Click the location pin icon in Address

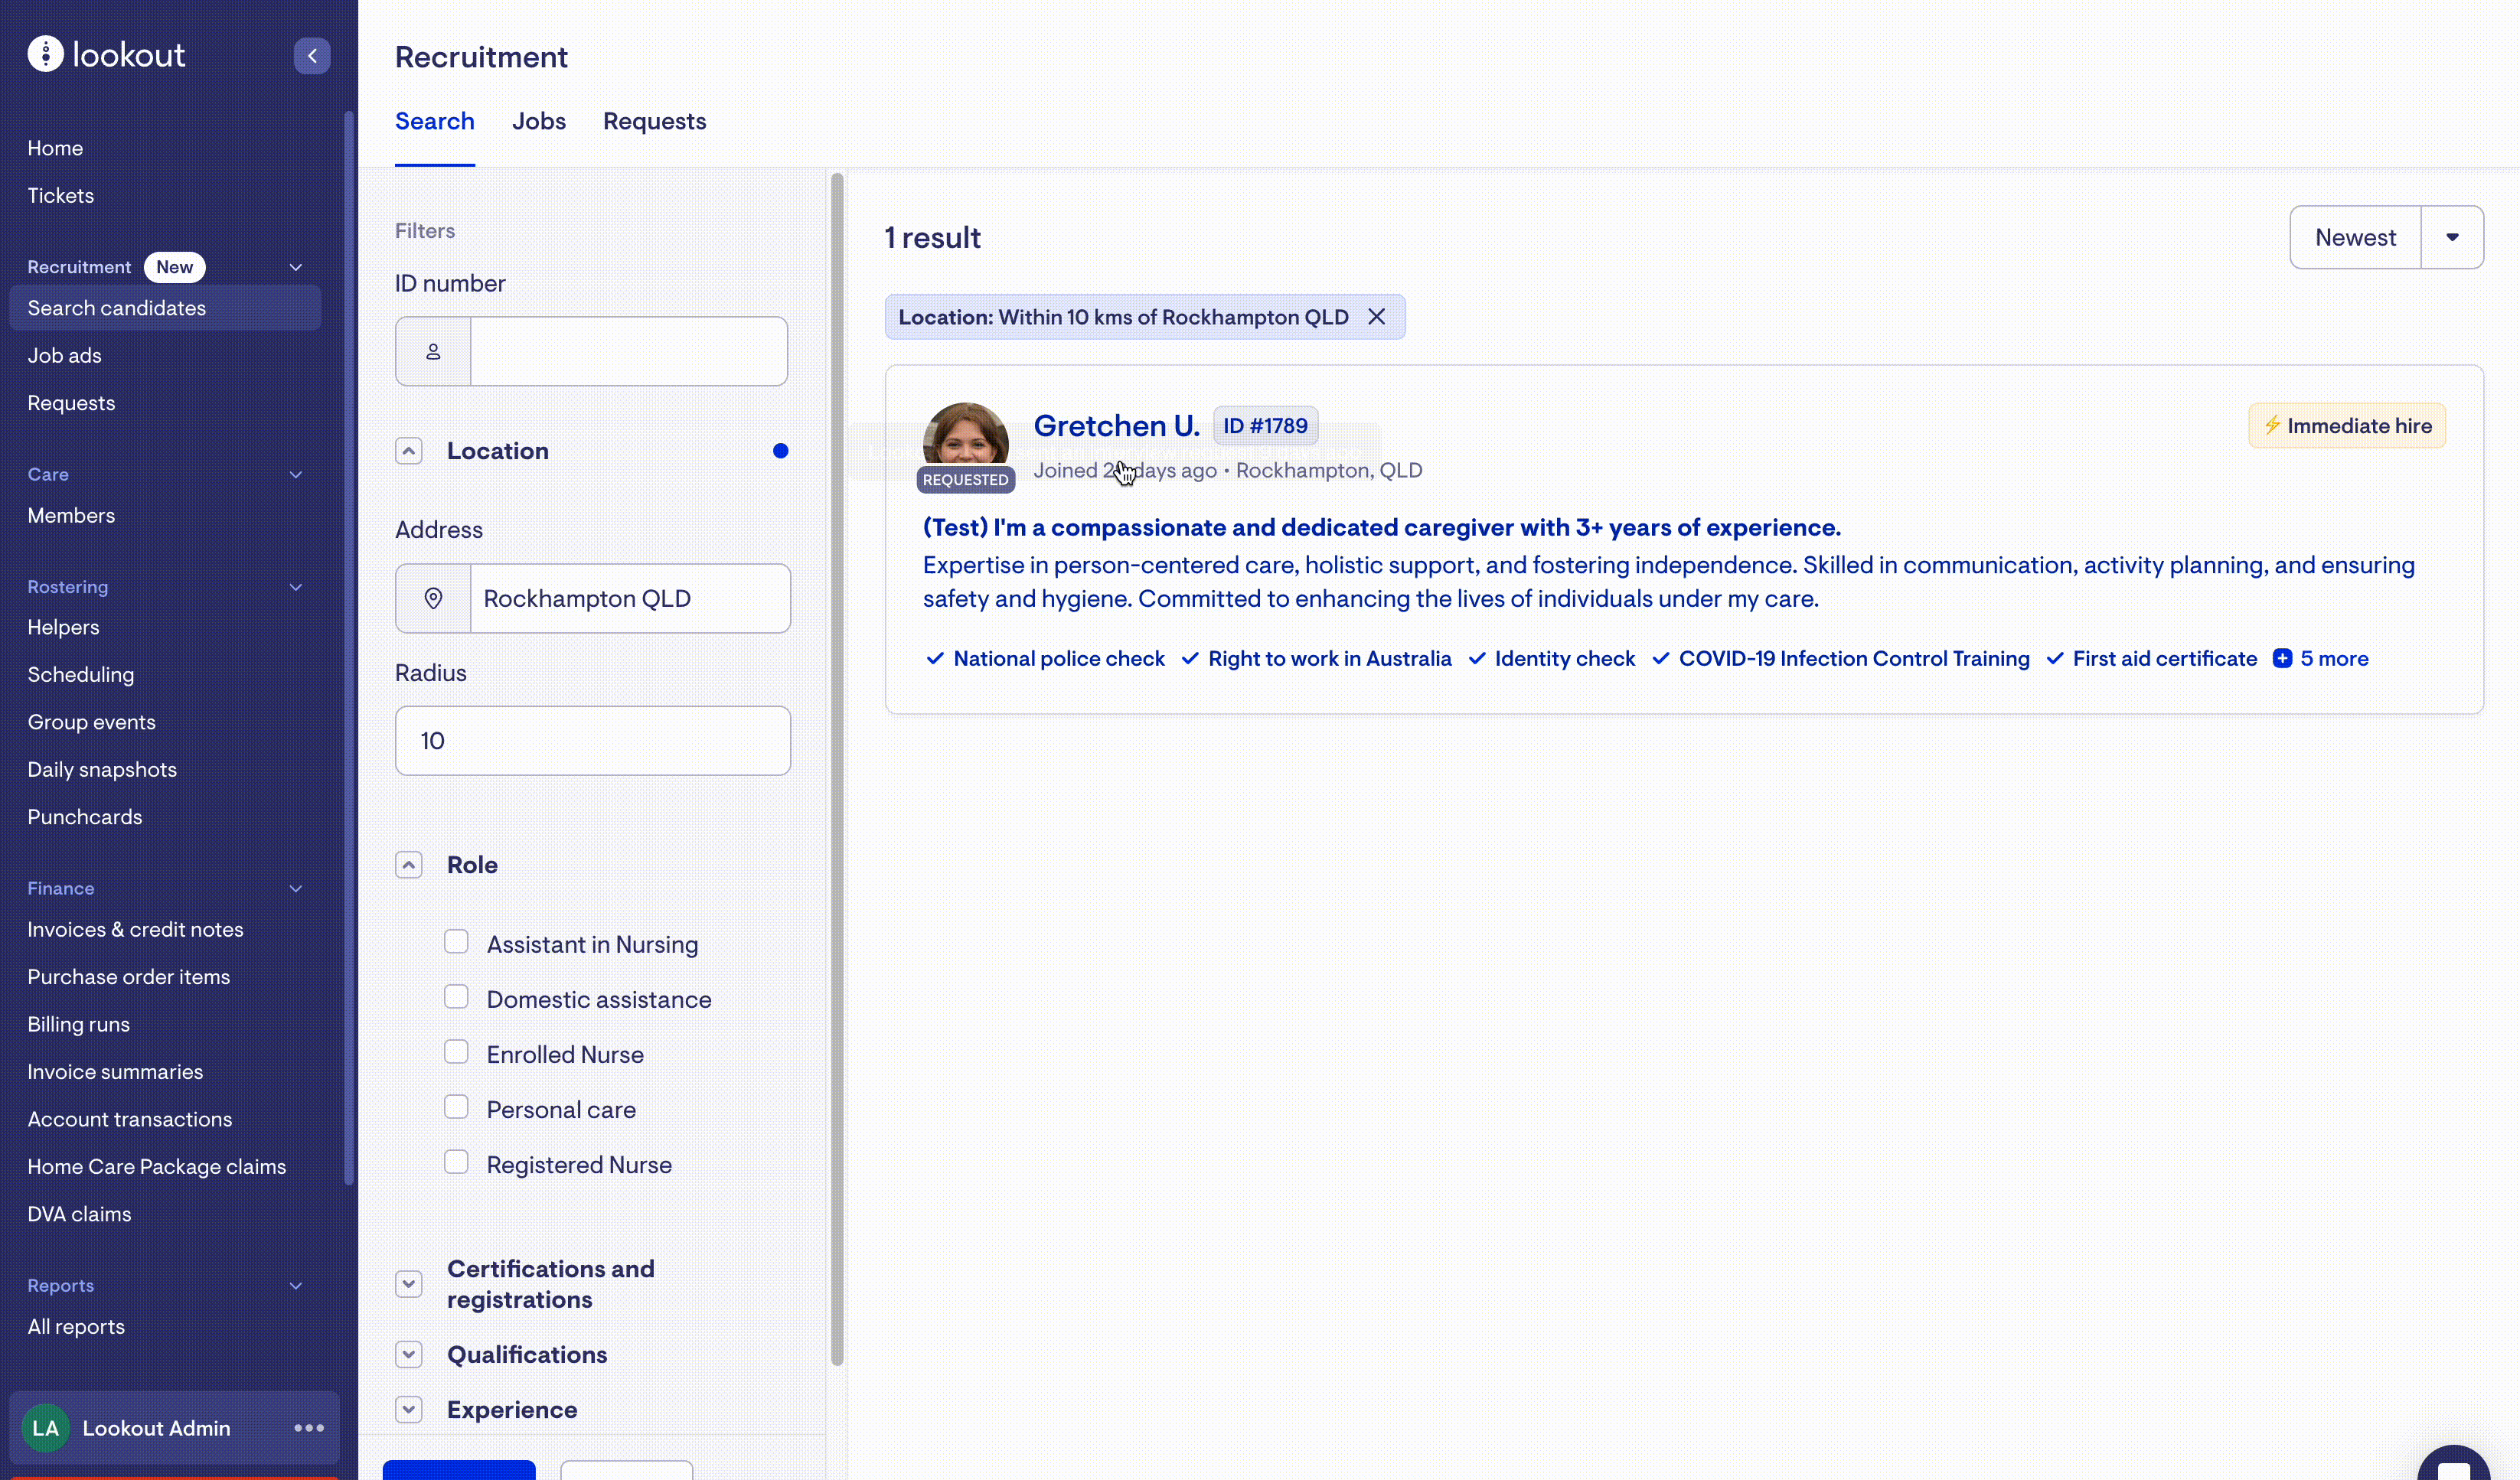tap(433, 598)
